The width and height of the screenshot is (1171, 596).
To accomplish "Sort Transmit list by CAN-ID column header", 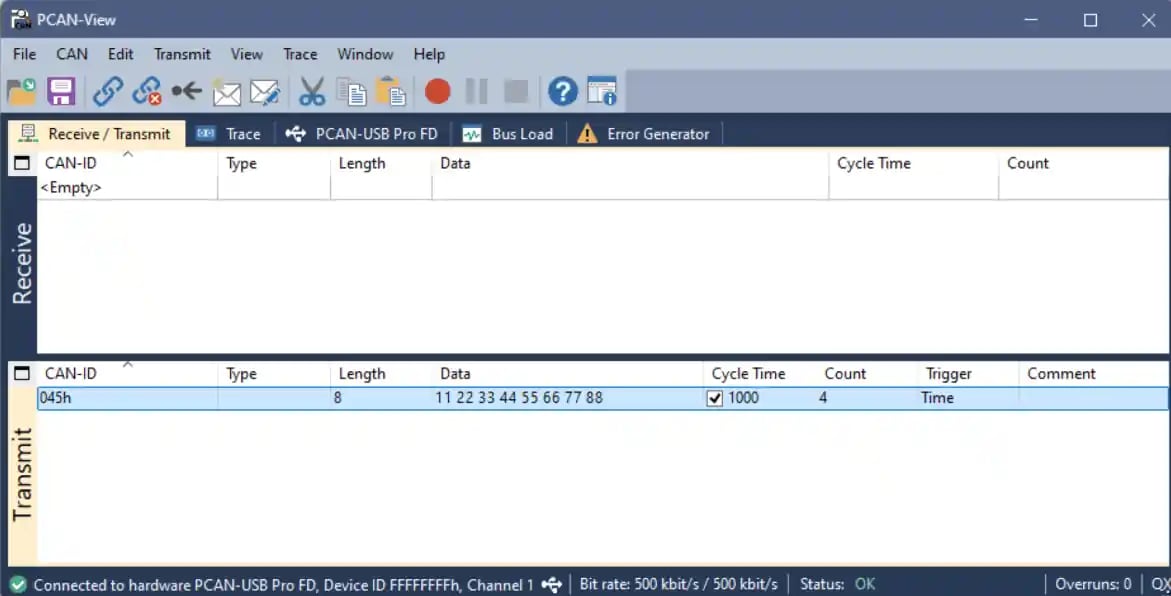I will (x=127, y=373).
